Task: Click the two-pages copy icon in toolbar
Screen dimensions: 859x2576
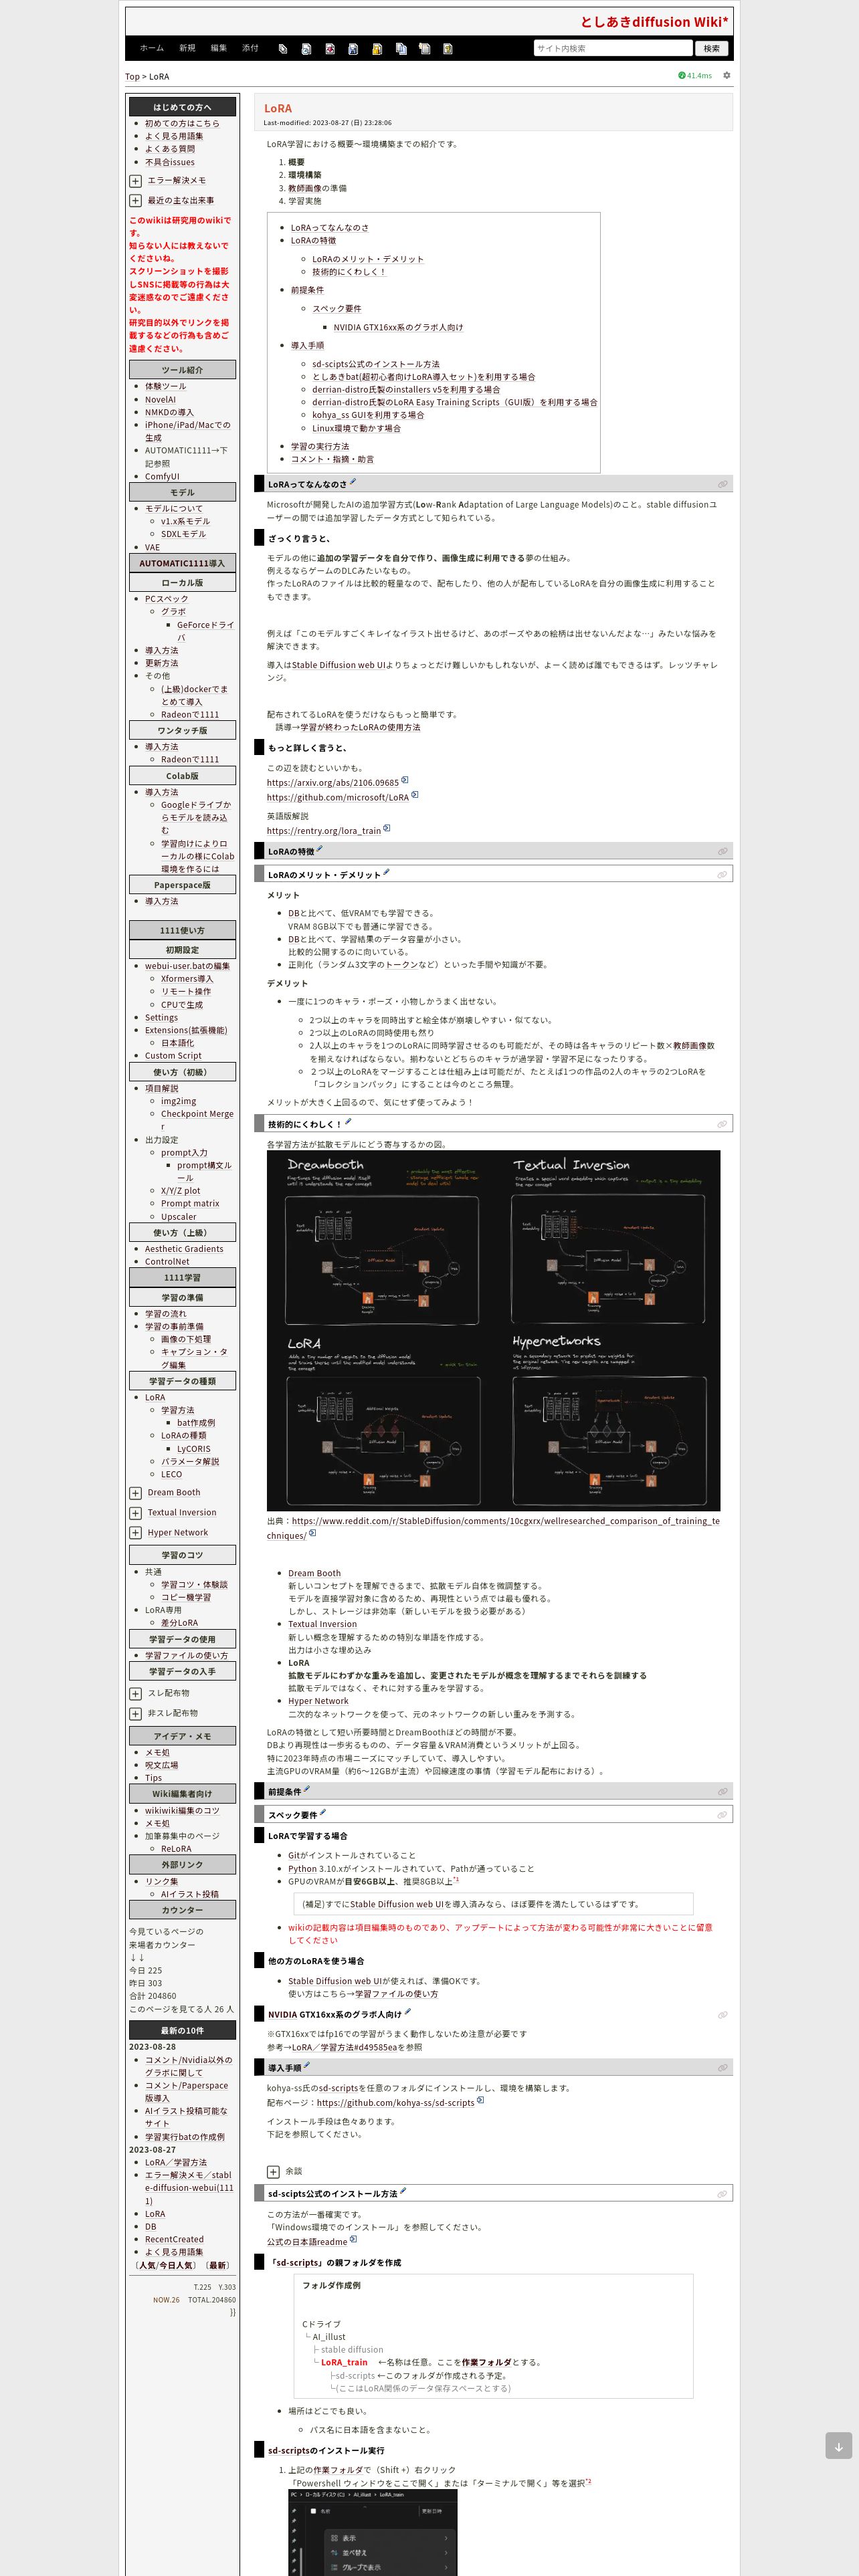Action: pyautogui.click(x=401, y=49)
